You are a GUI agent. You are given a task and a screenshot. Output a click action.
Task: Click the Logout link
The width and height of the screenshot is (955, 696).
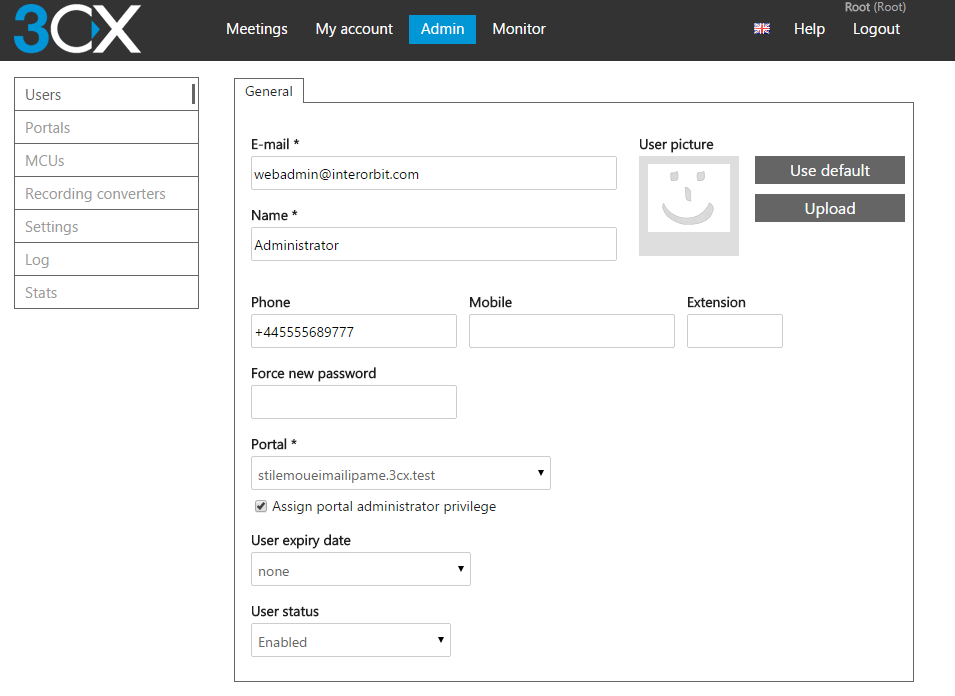[x=876, y=29]
